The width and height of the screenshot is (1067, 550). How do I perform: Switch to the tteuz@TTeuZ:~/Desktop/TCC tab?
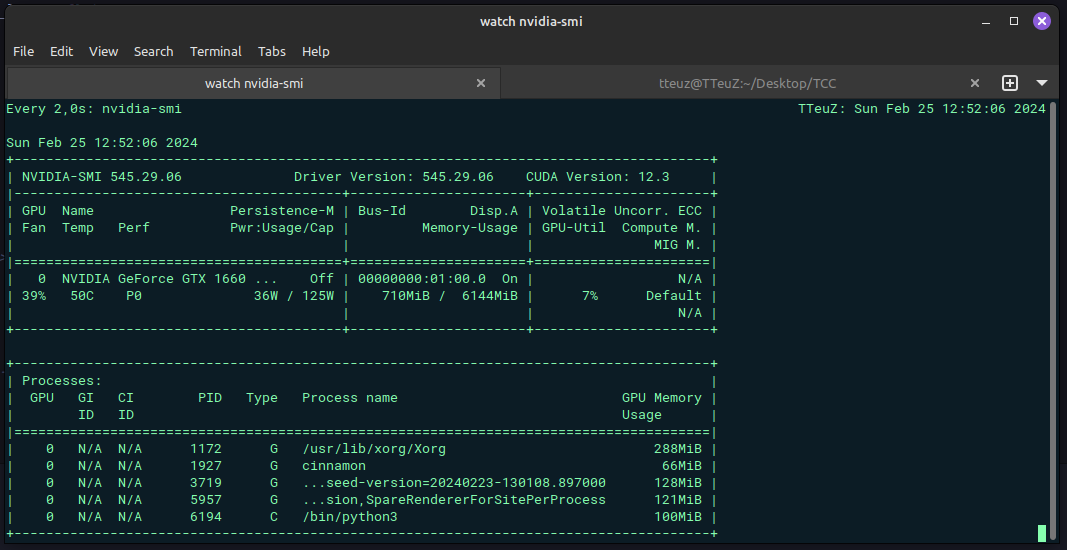[747, 83]
